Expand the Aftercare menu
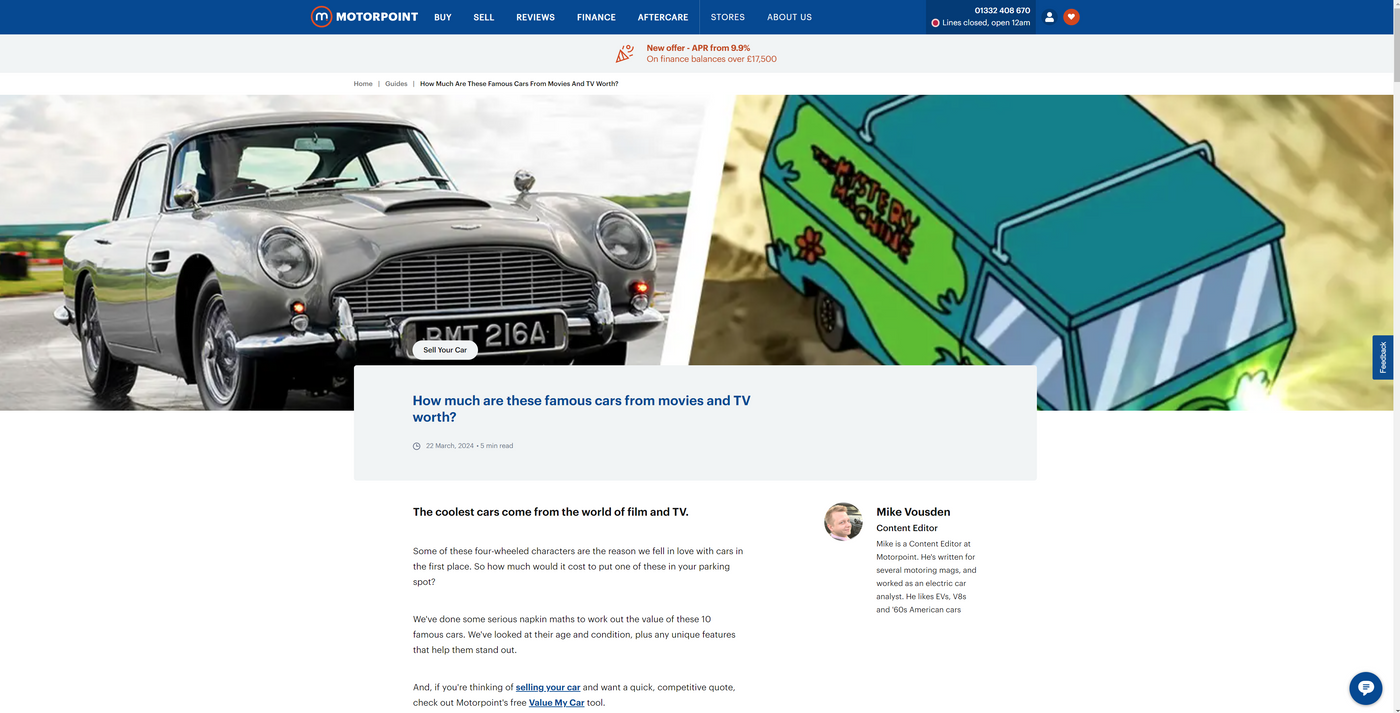Screen dimensions: 1400x713 pos(663,17)
